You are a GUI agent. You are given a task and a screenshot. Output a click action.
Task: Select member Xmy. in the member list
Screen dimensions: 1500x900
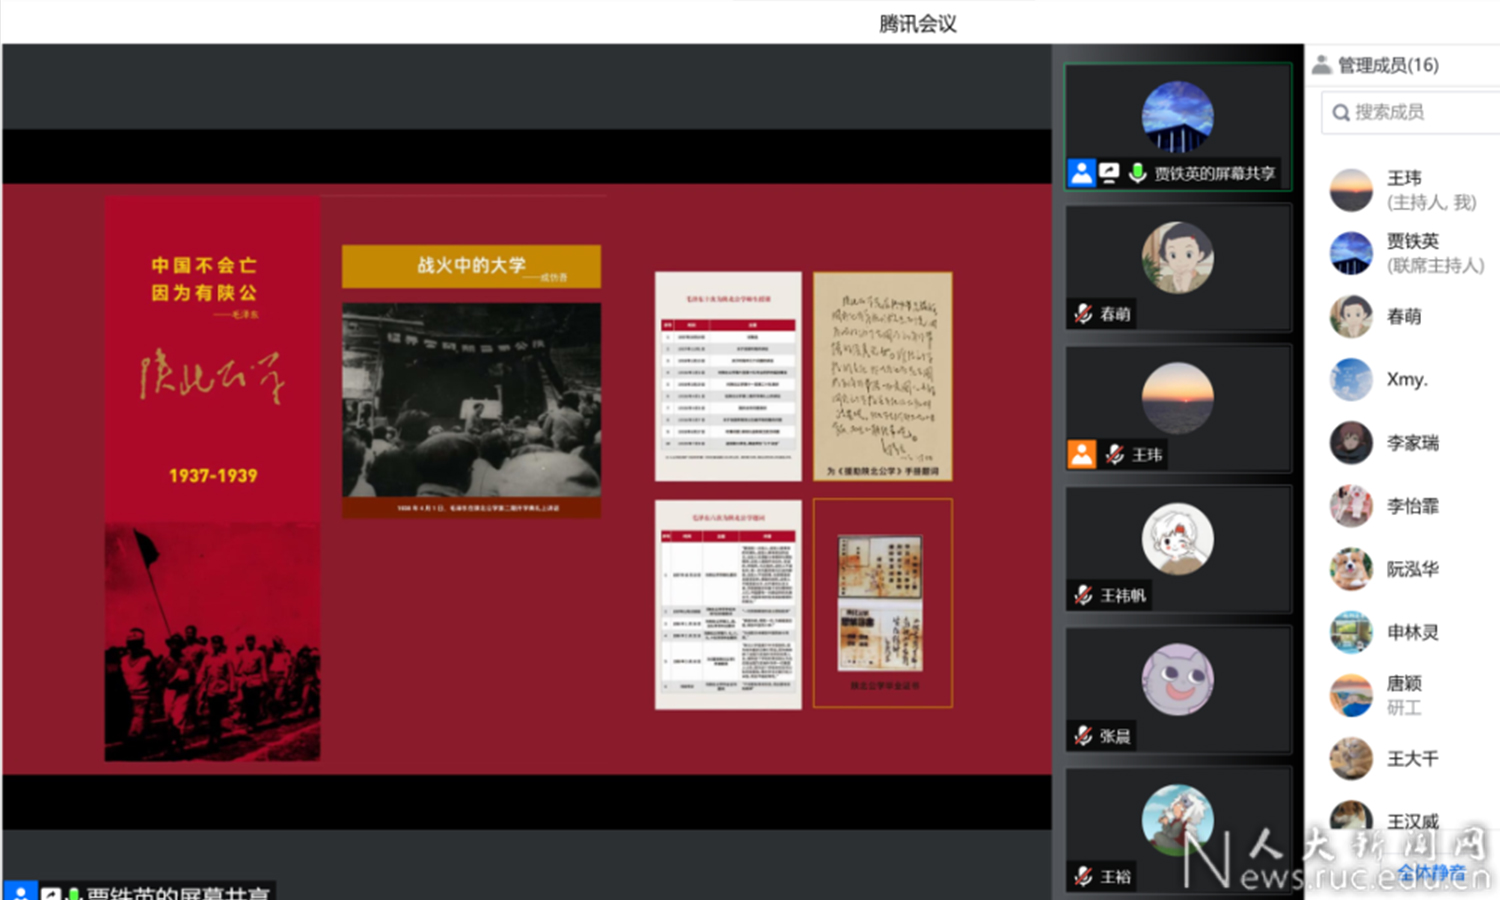(x=1406, y=380)
